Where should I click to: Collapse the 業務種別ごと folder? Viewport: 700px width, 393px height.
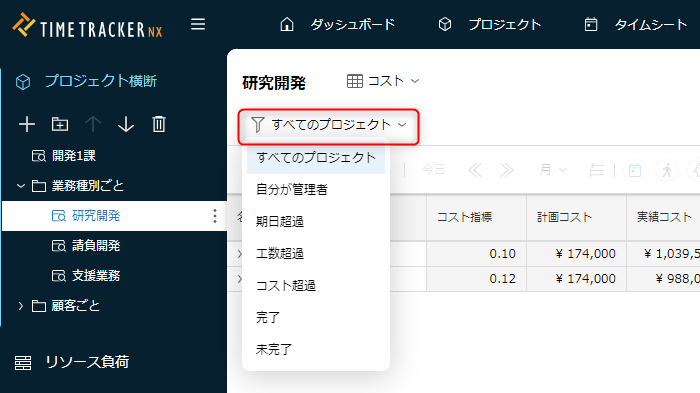(x=21, y=186)
